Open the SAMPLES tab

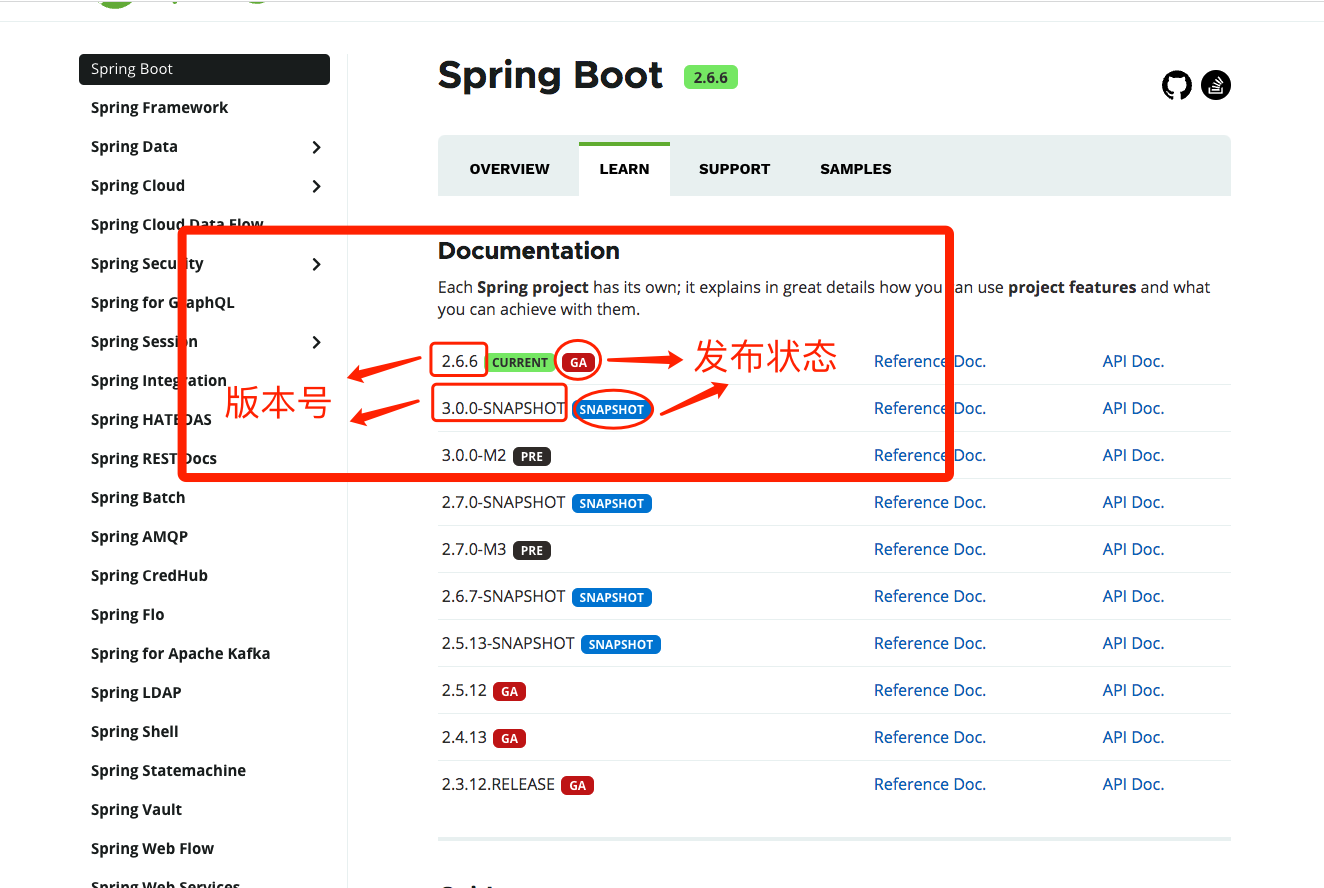coord(855,168)
